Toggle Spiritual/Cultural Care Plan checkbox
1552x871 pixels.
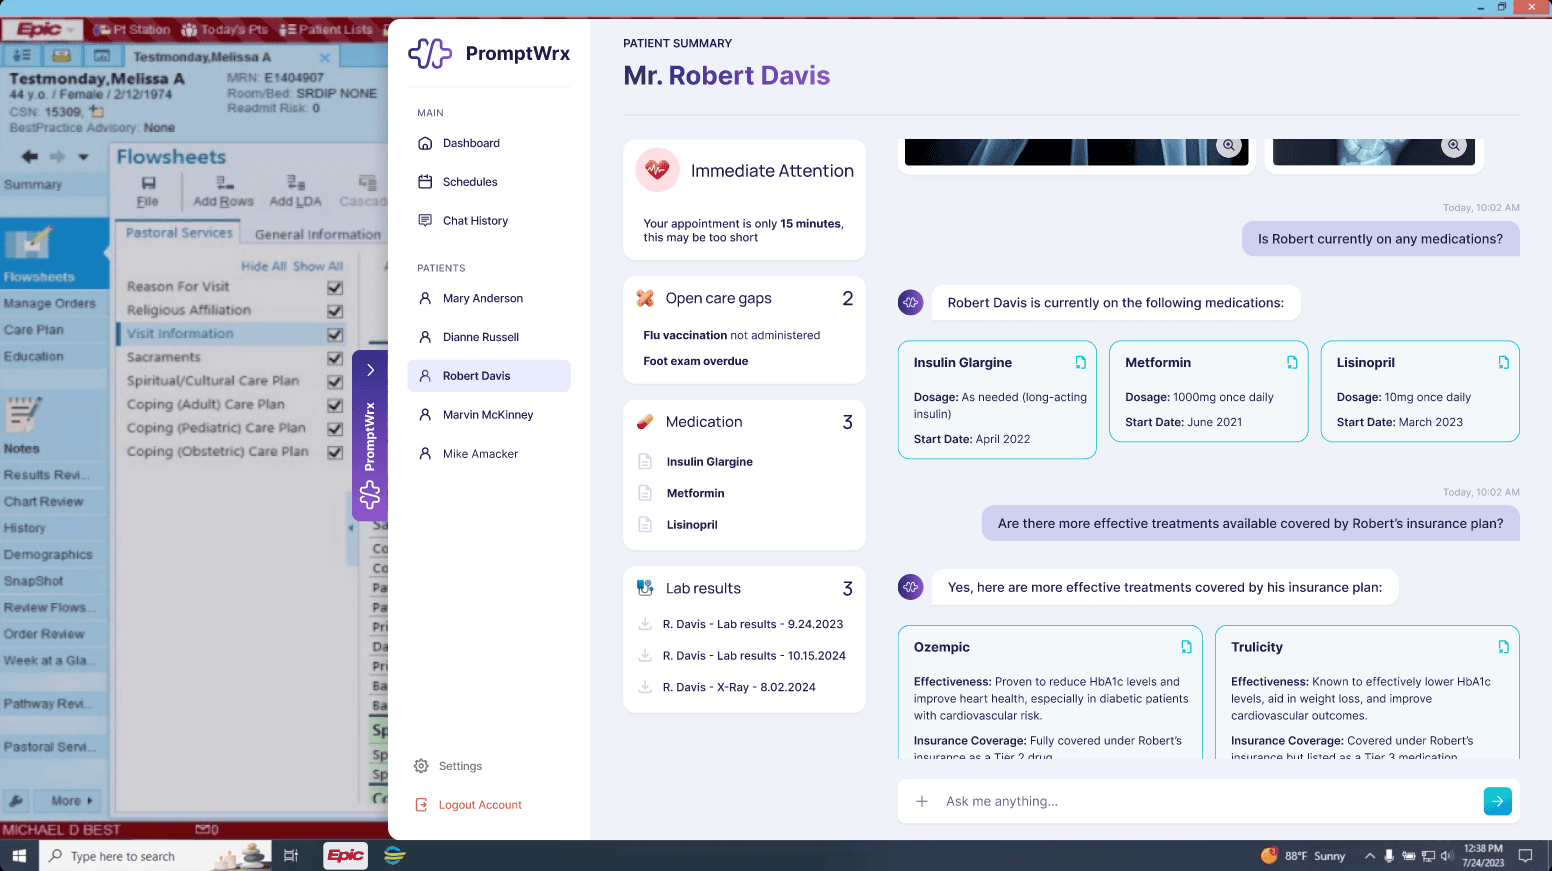(335, 382)
